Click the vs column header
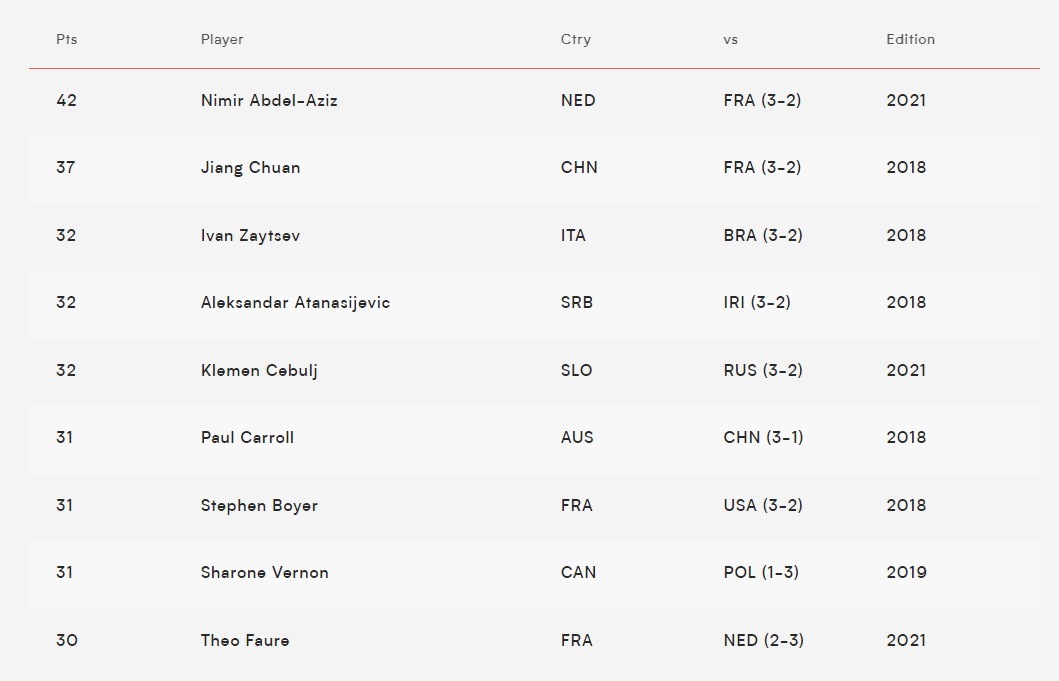This screenshot has height=681, width=1059. 730,40
